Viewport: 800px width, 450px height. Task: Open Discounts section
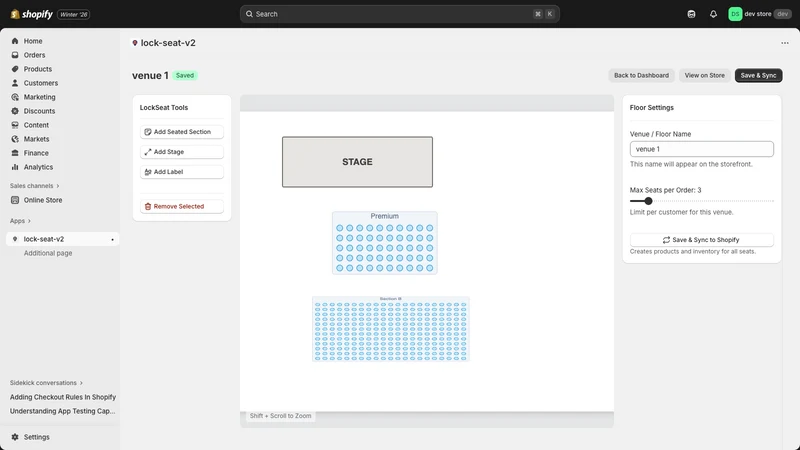[x=39, y=111]
